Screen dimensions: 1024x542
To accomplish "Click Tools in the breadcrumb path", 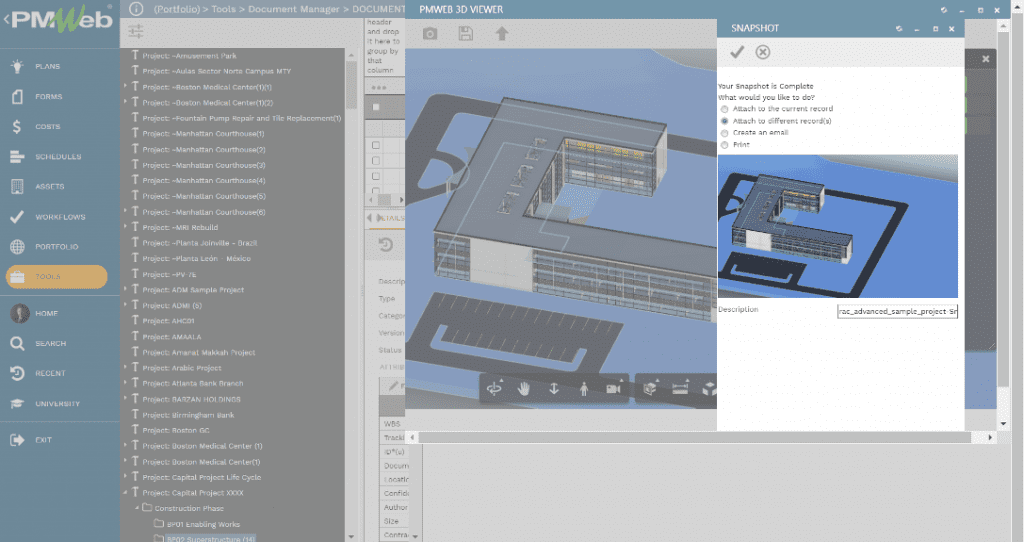I will click(x=223, y=9).
